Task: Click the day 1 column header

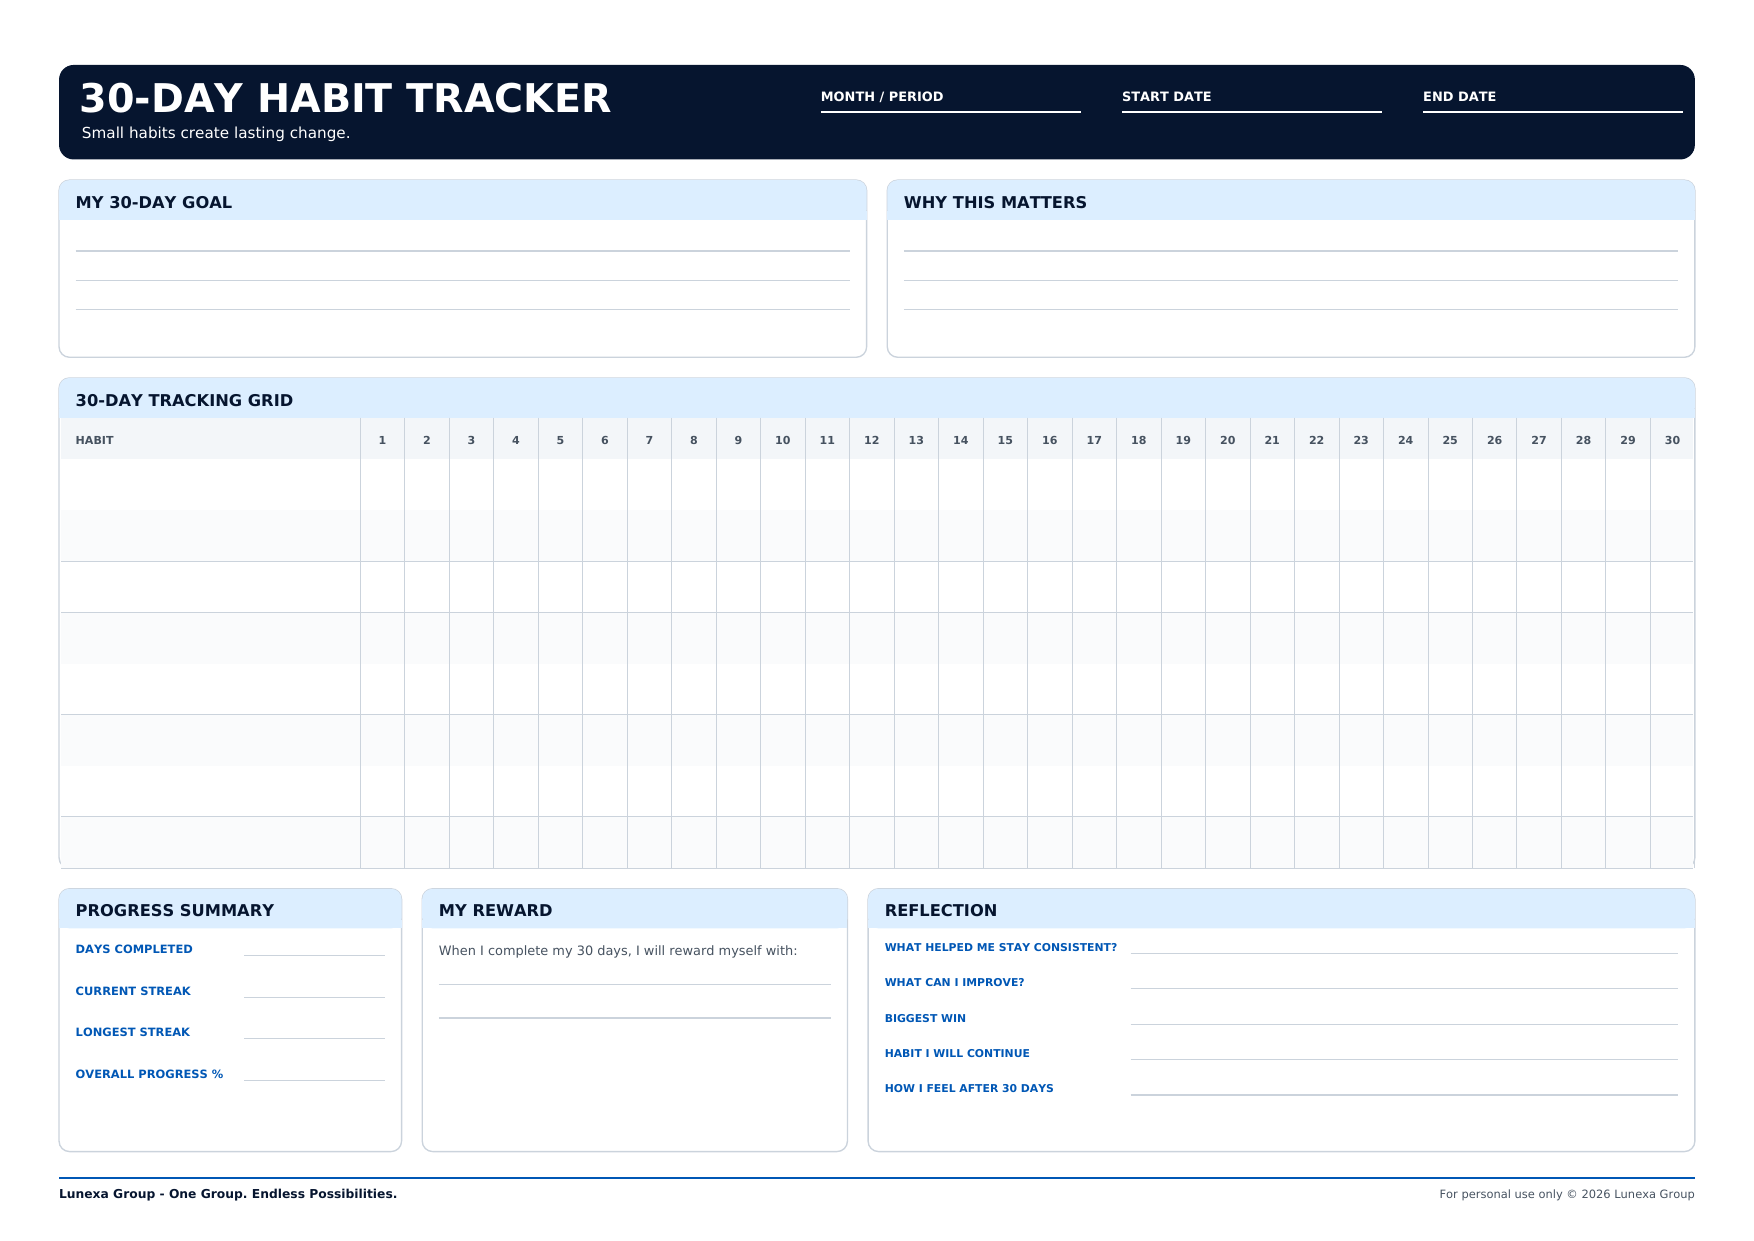Action: 382,440
